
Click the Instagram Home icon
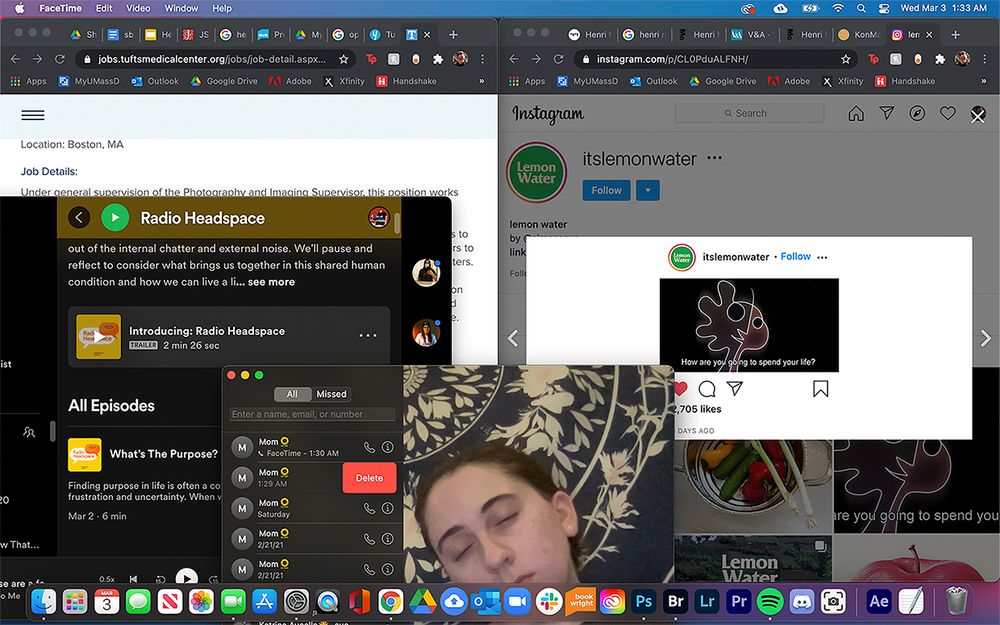click(x=856, y=114)
